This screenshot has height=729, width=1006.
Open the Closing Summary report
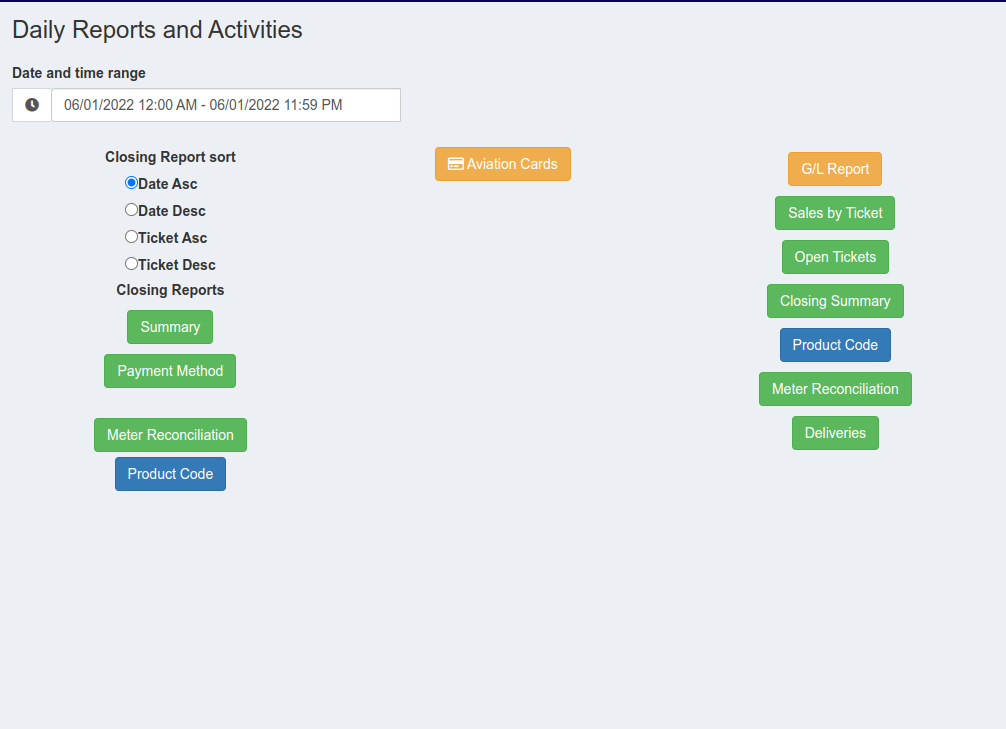point(835,301)
